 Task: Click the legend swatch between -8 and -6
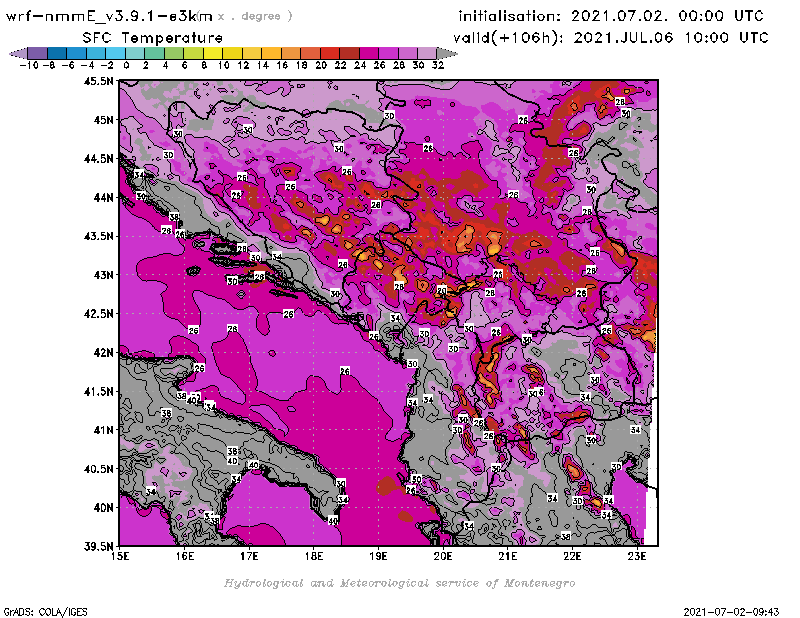pyautogui.click(x=57, y=53)
